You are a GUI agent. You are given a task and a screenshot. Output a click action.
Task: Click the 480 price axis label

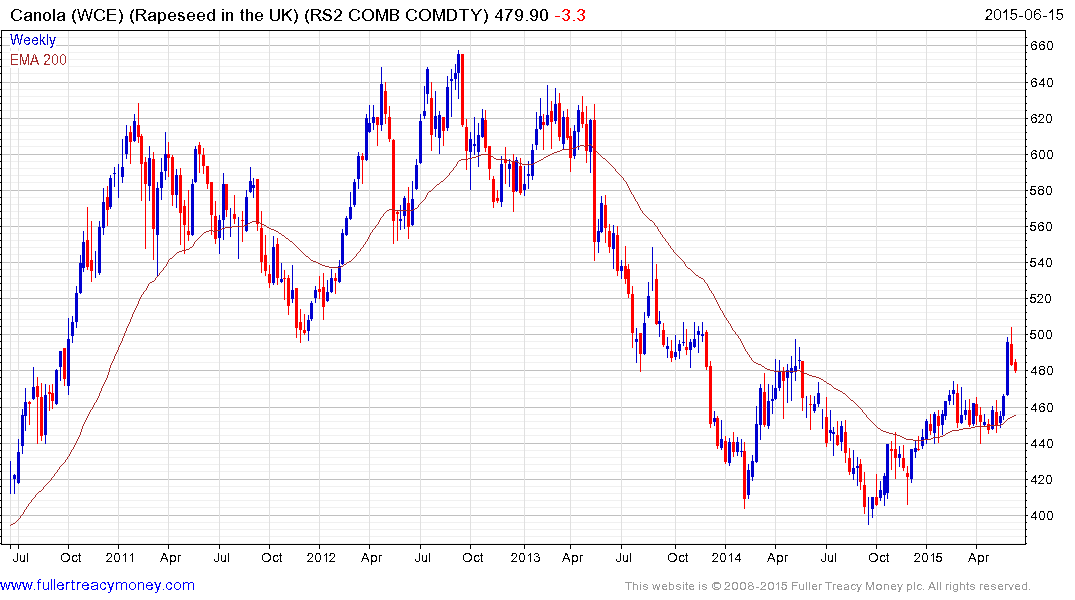pyautogui.click(x=1042, y=371)
